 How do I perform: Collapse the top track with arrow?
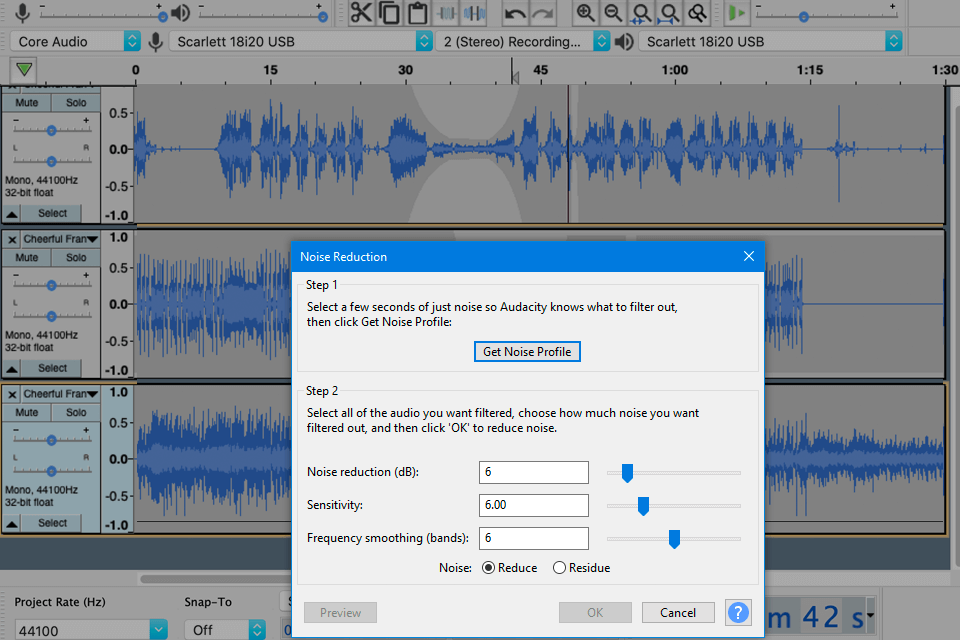(12, 214)
